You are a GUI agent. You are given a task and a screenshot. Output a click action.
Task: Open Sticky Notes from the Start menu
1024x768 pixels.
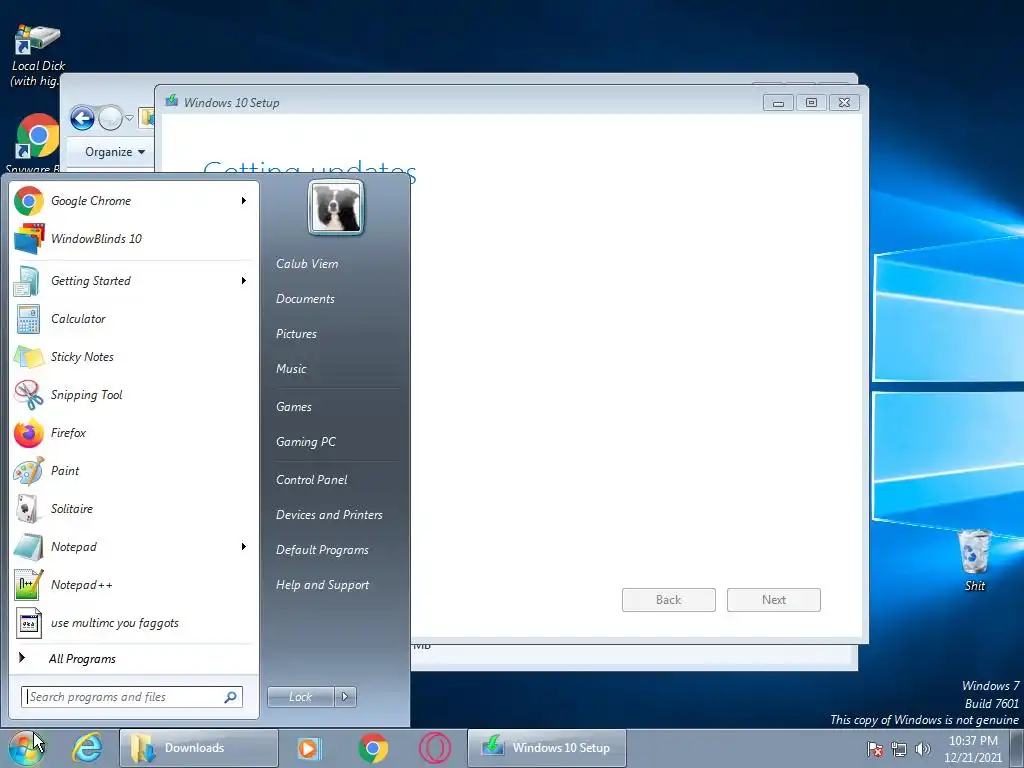click(131, 357)
